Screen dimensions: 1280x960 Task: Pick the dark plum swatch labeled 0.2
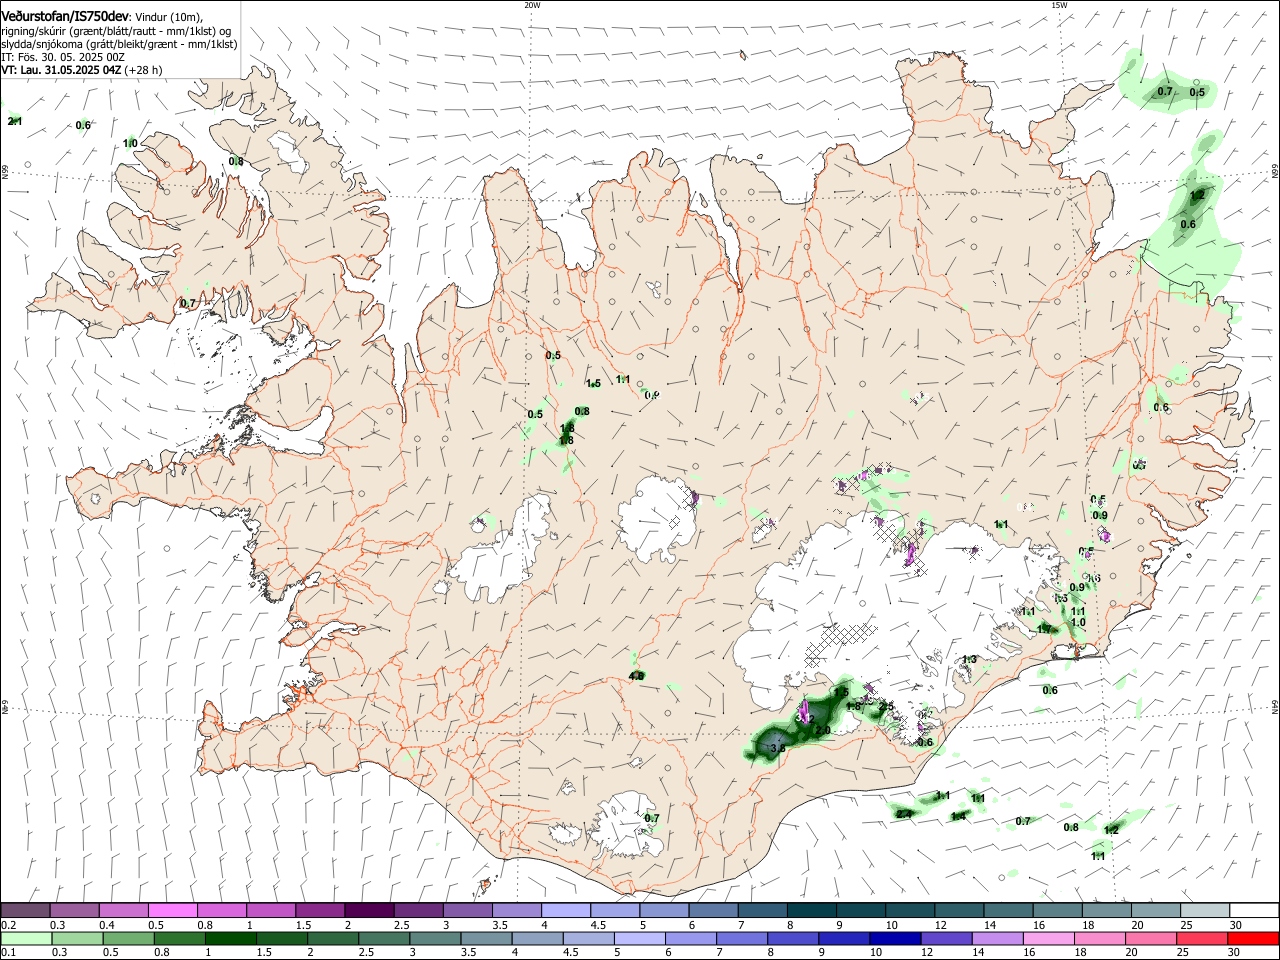25,910
